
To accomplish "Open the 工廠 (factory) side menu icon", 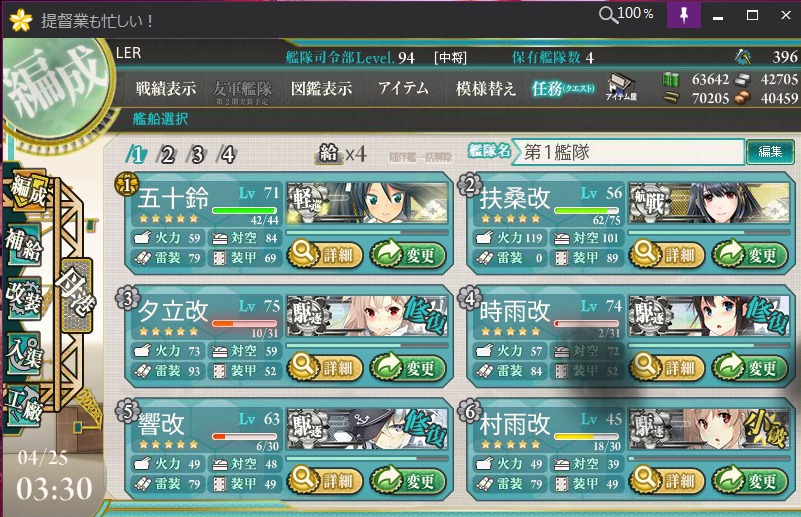I will tap(23, 405).
